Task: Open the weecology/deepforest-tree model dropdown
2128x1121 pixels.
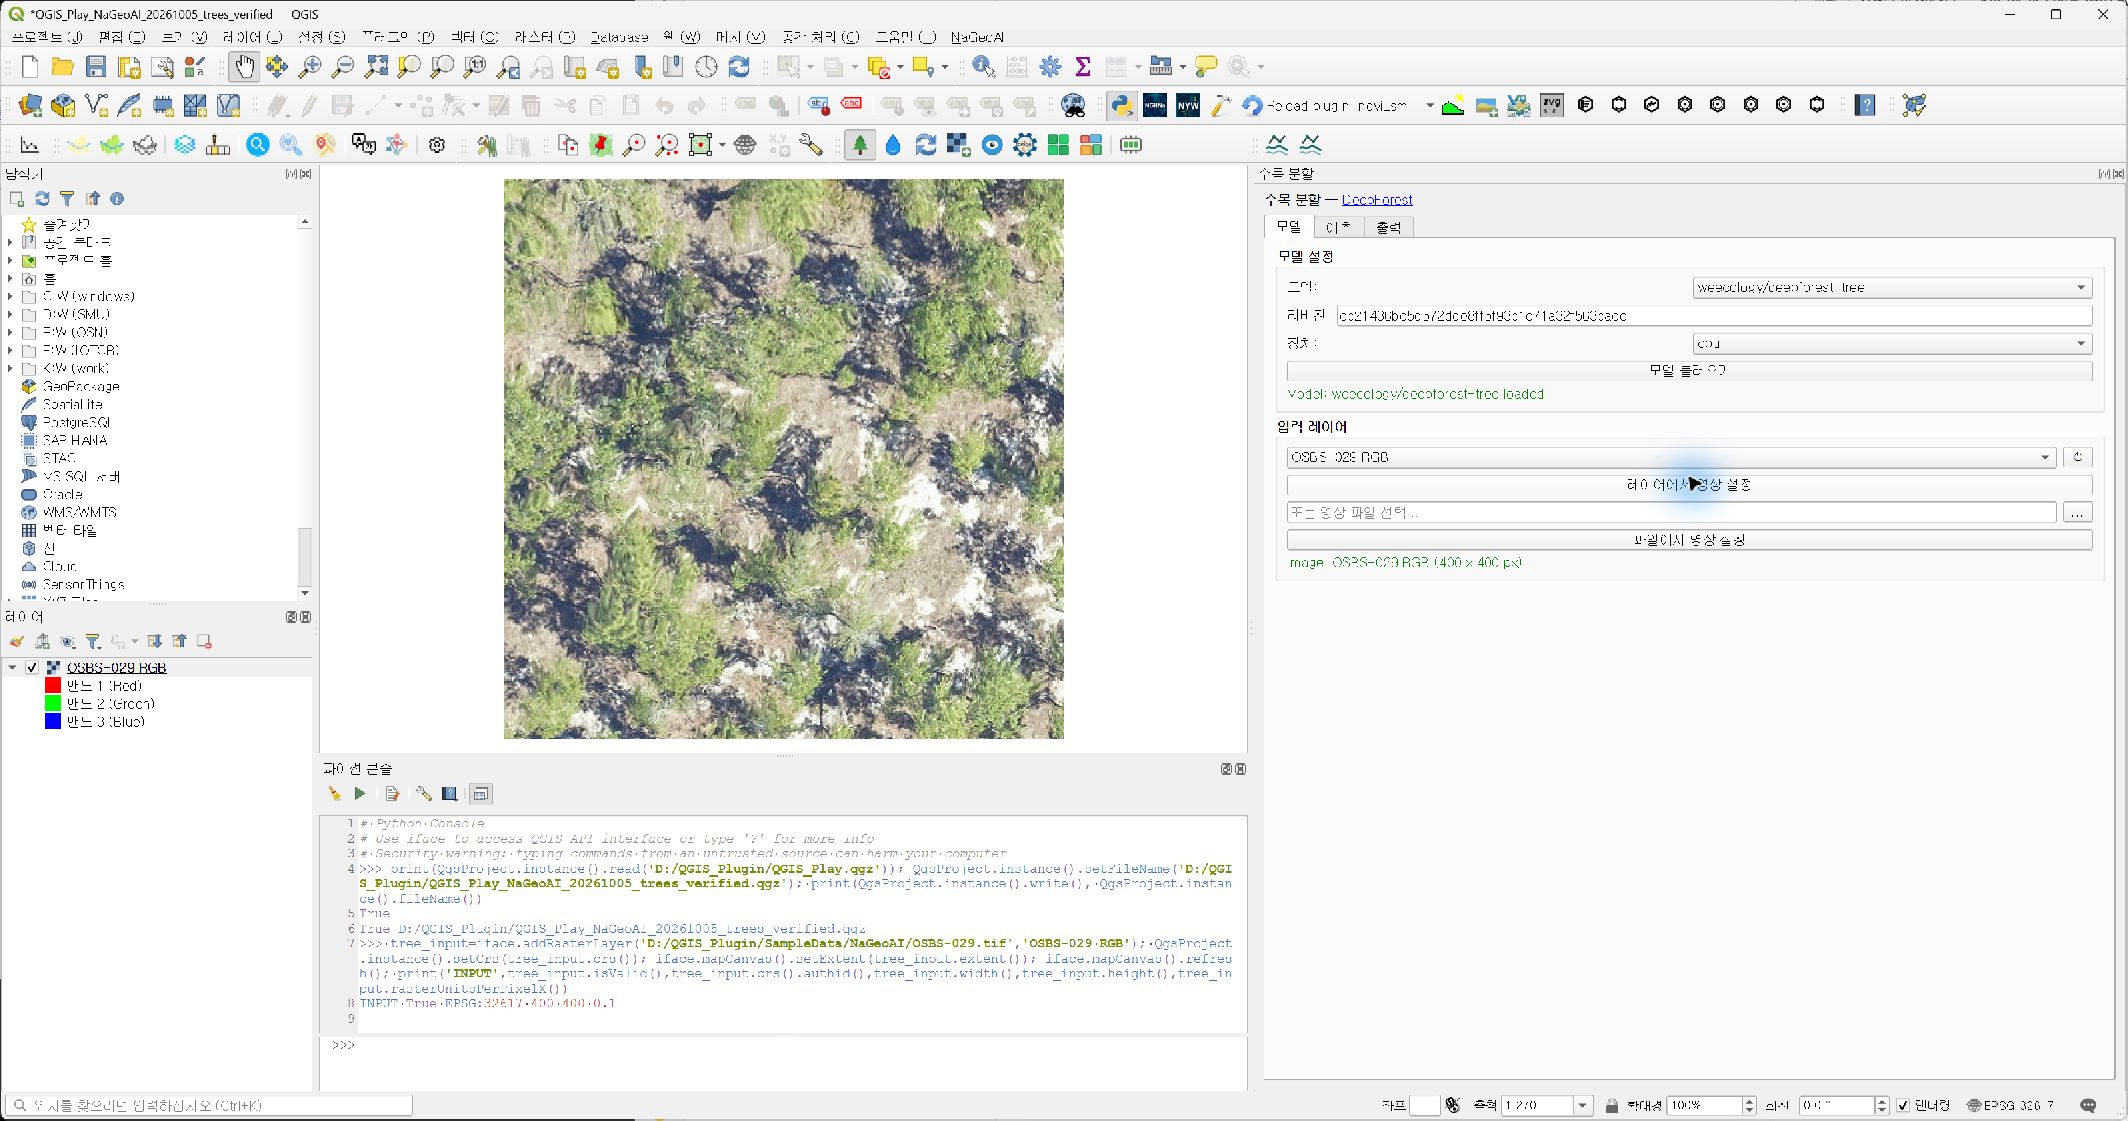Action: pos(1892,288)
